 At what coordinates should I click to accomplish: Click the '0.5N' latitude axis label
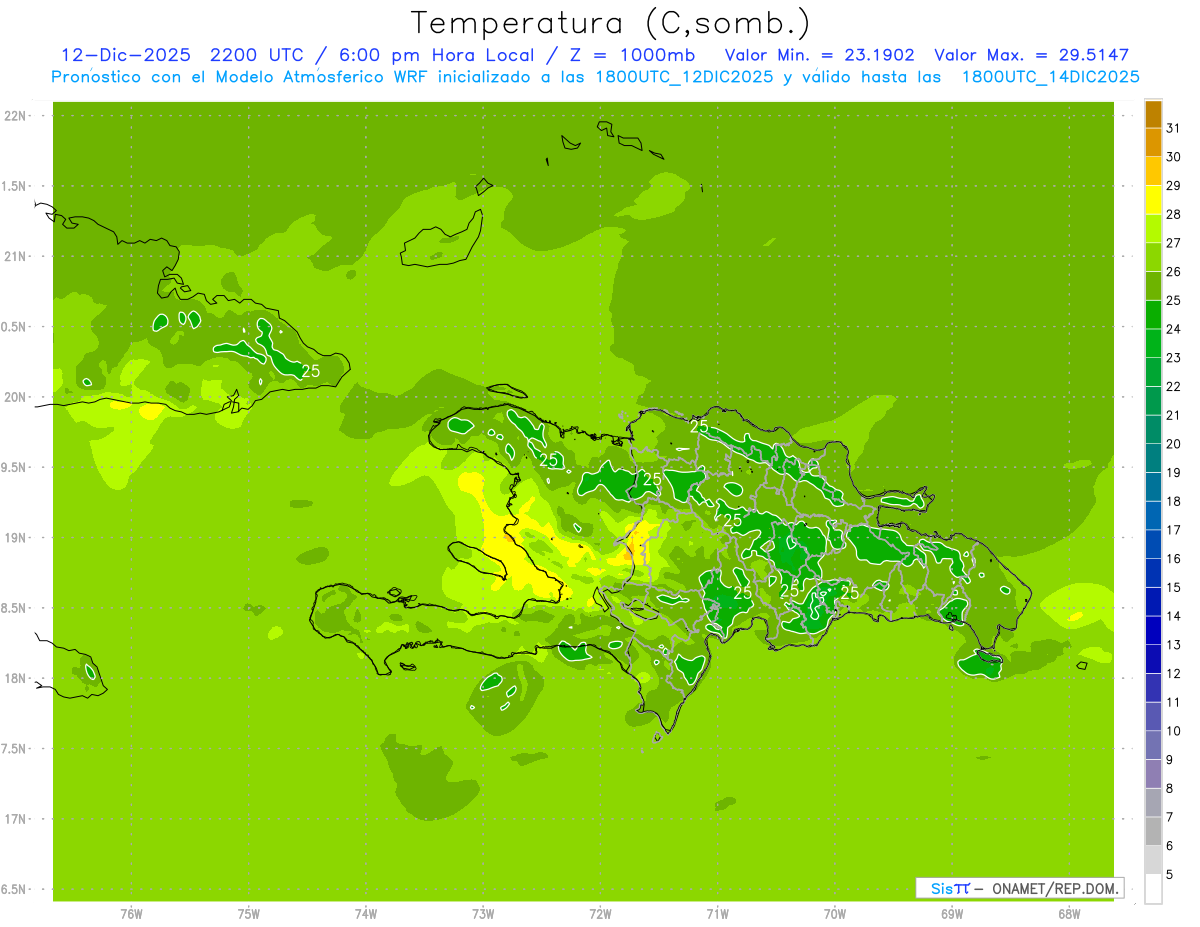click(15, 327)
